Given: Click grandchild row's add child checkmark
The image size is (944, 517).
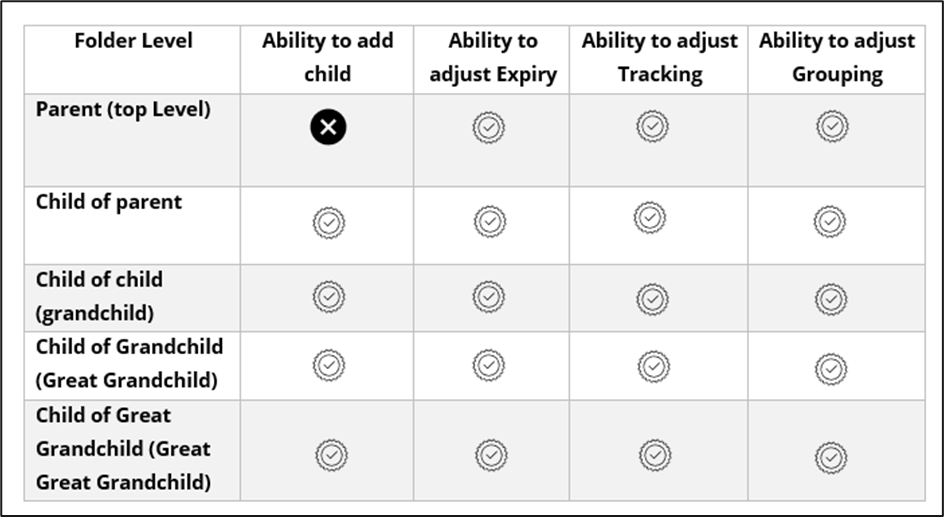Looking at the screenshot, I should click(x=329, y=297).
